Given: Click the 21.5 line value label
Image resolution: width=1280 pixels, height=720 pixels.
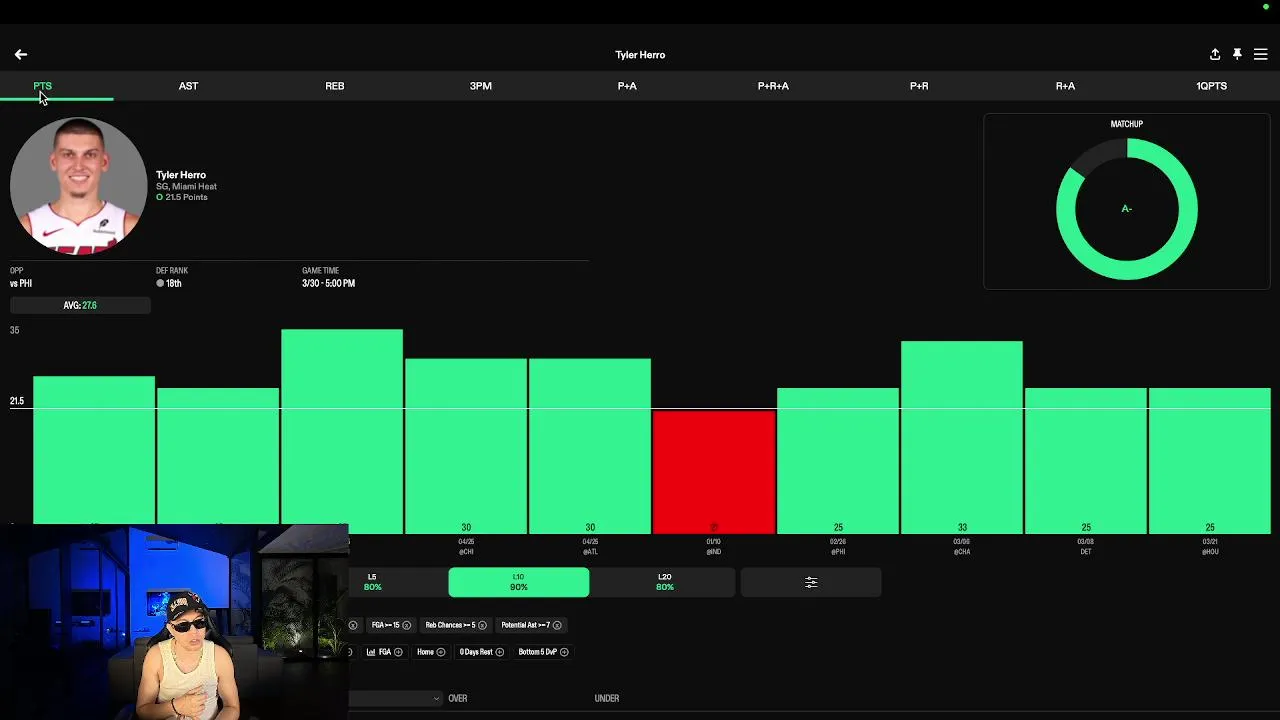Looking at the screenshot, I should pyautogui.click(x=17, y=401).
